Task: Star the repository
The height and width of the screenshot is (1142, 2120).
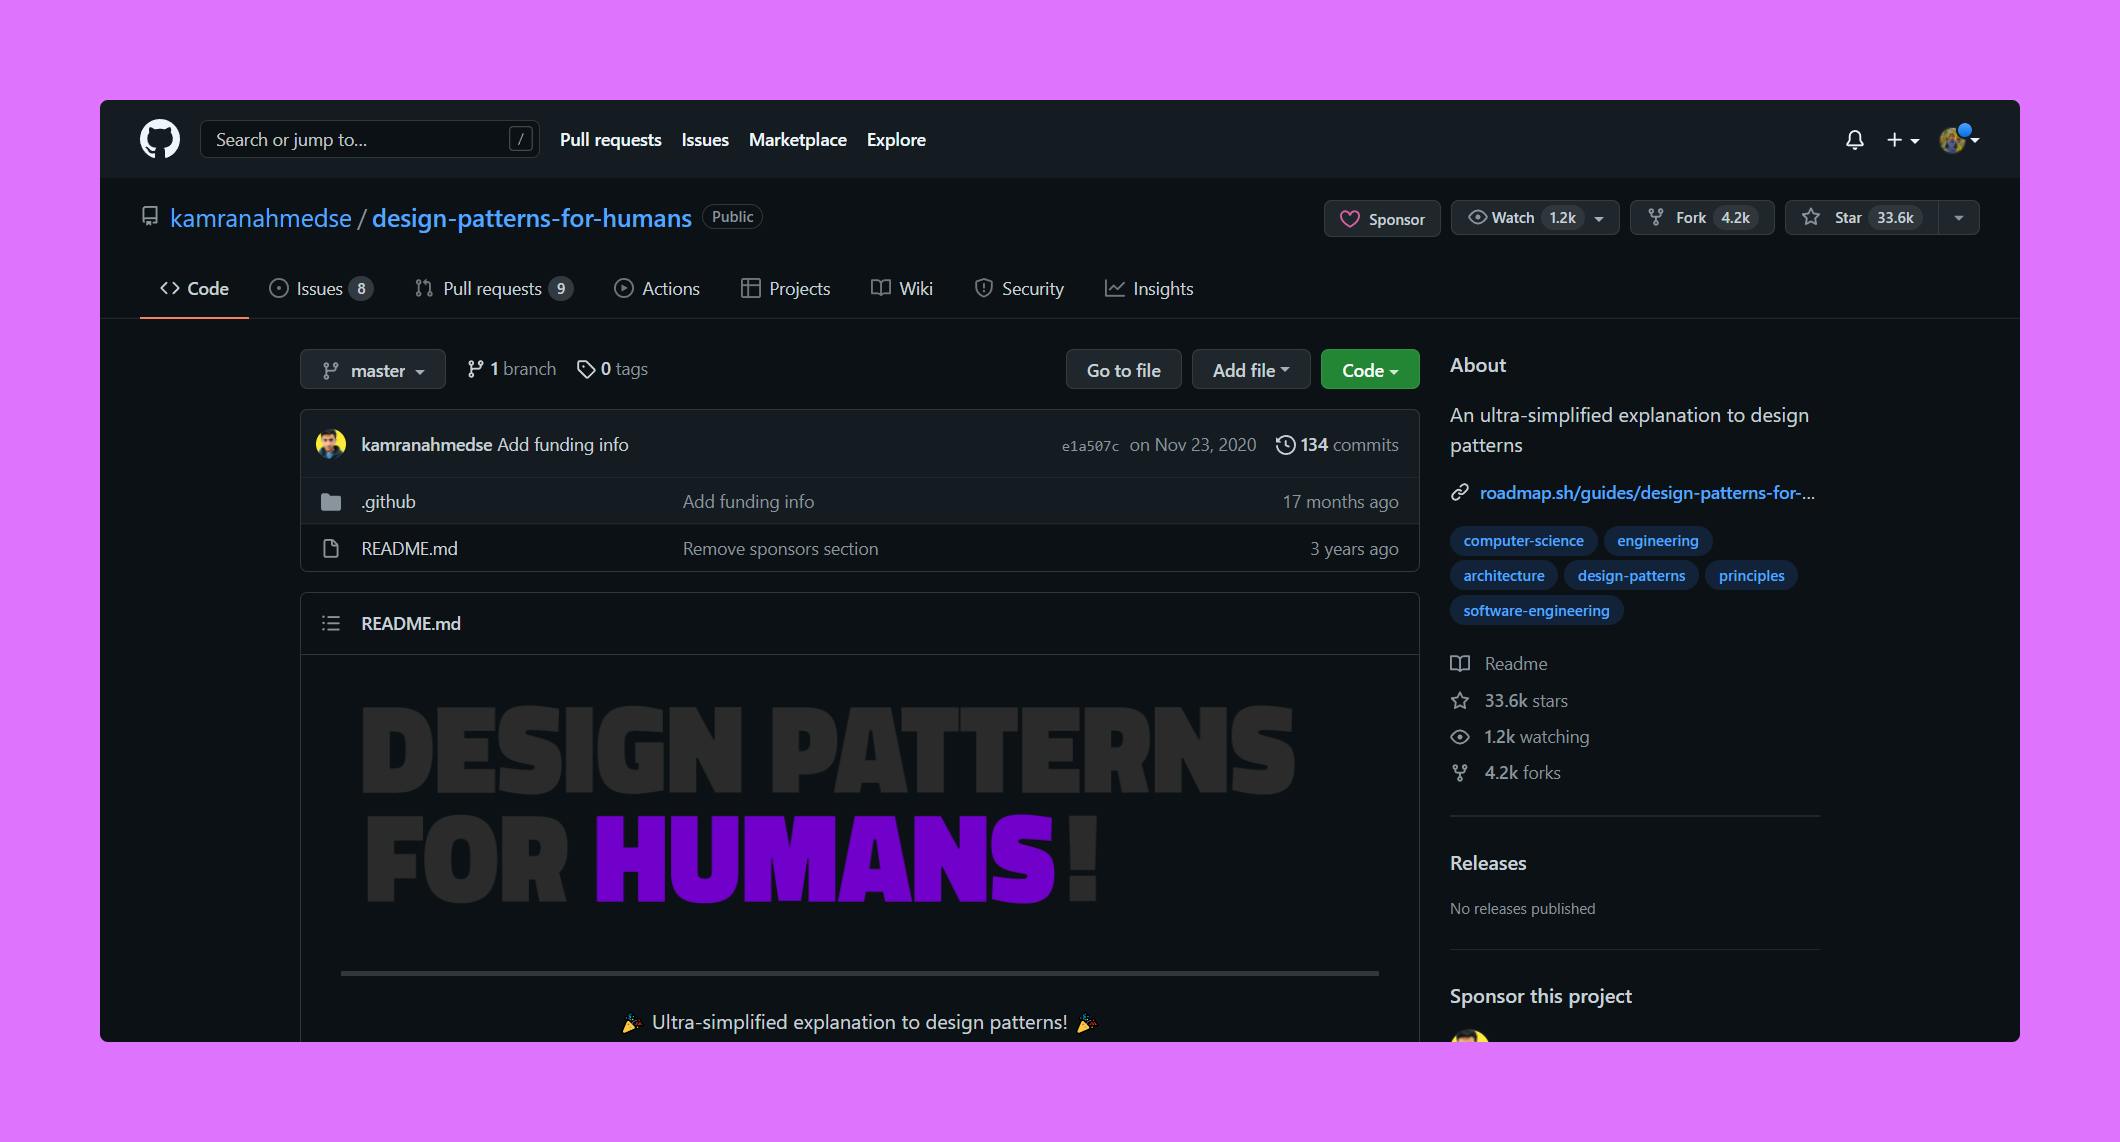Action: (1861, 218)
